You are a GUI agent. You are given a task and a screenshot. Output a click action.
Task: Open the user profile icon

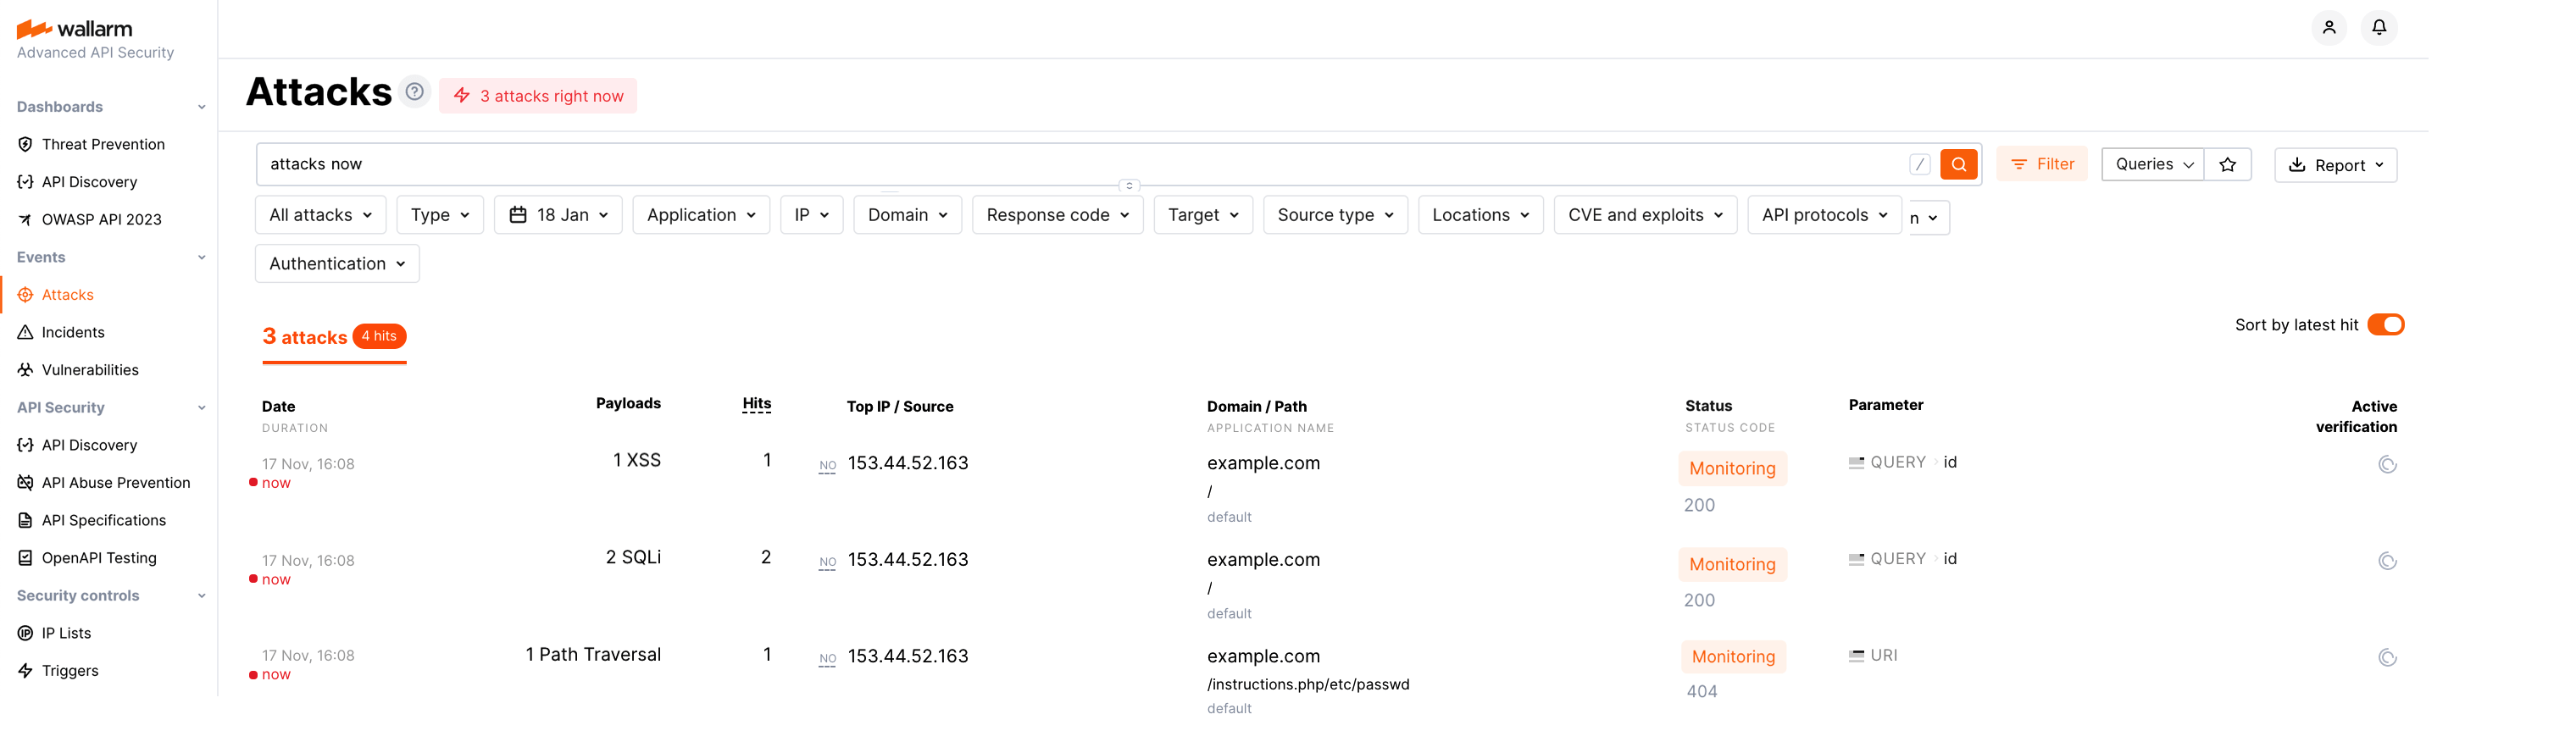pos(2328,27)
